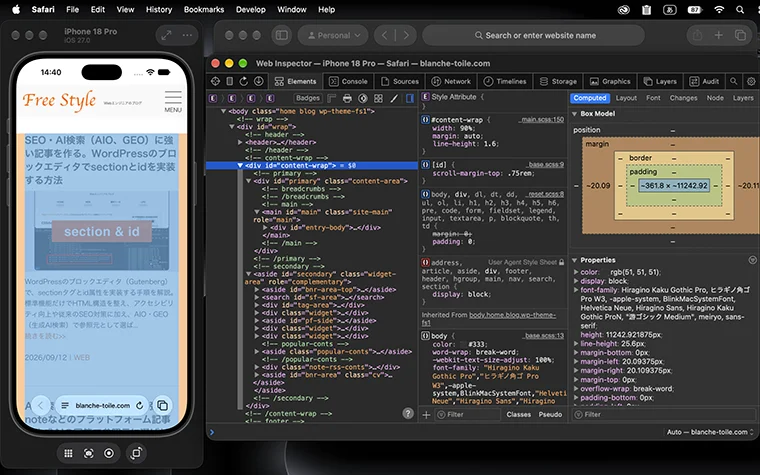Select the Changes sidebar tab
Image resolution: width=760 pixels, height=475 pixels.
pyautogui.click(x=683, y=98)
